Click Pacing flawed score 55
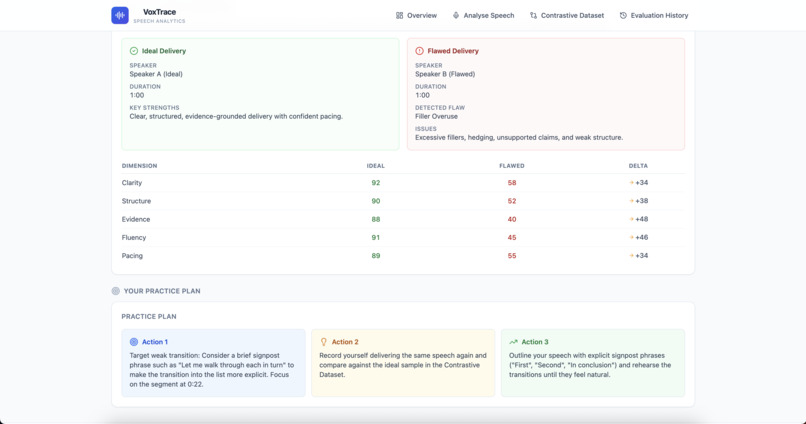Viewport: 806px width, 424px height. 512,255
